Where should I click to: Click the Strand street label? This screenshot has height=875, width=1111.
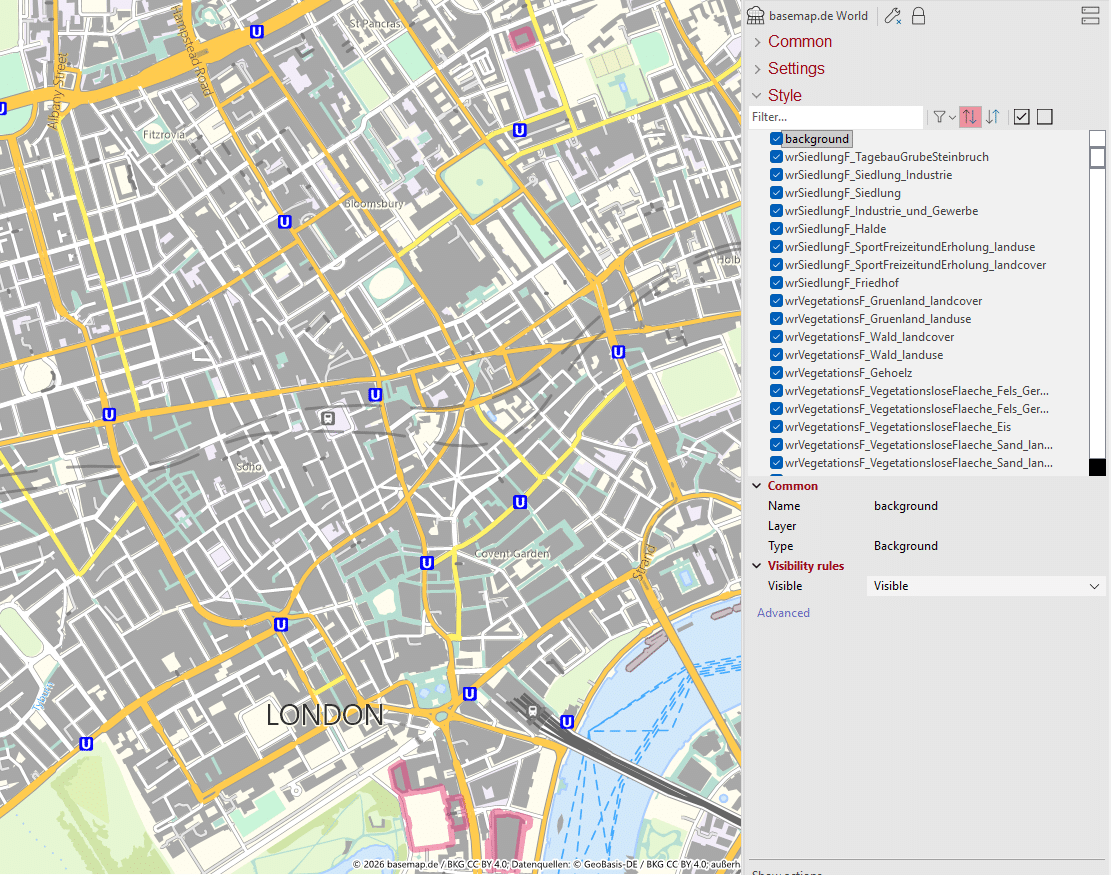coord(644,563)
